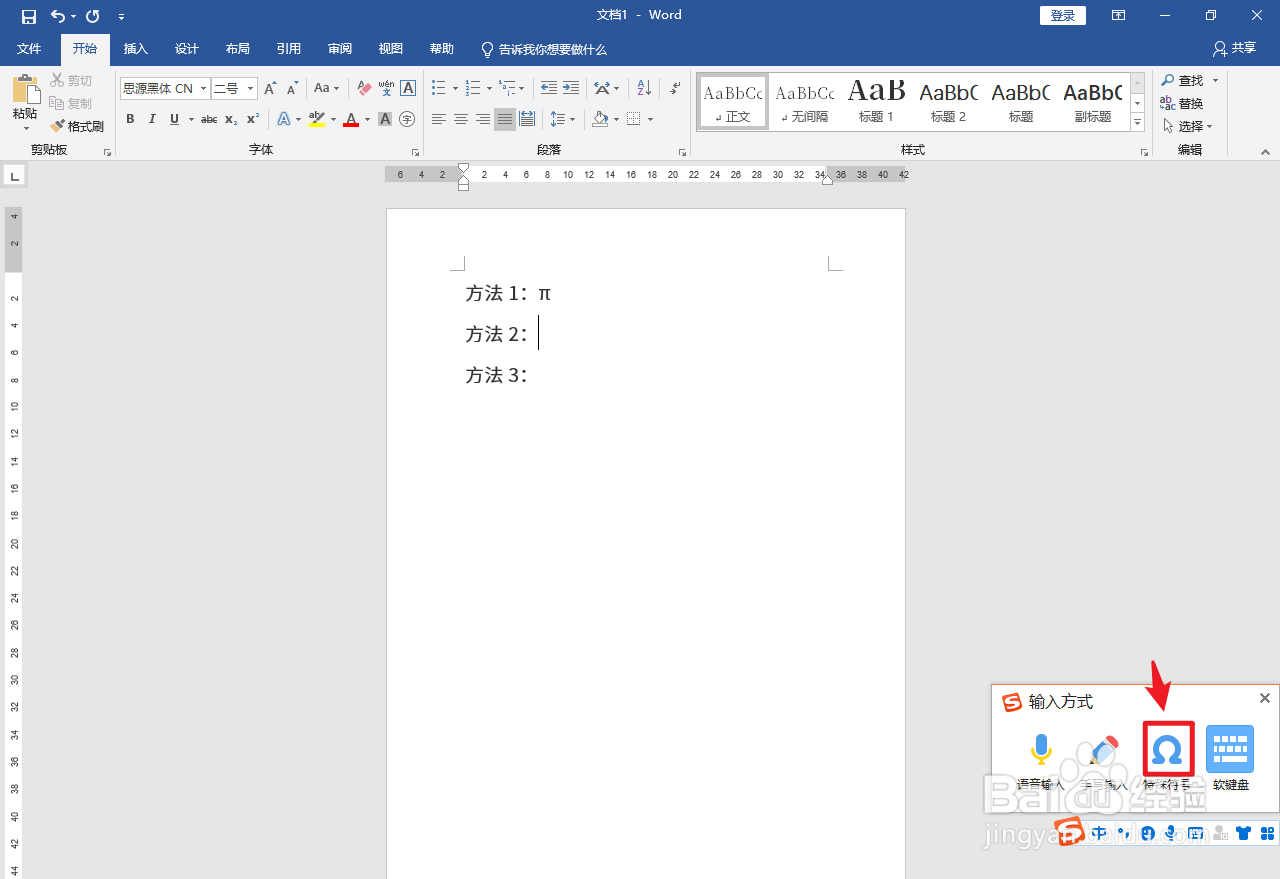This screenshot has height=879, width=1280.
Task: Toggle superscript formatting
Action: 252,119
